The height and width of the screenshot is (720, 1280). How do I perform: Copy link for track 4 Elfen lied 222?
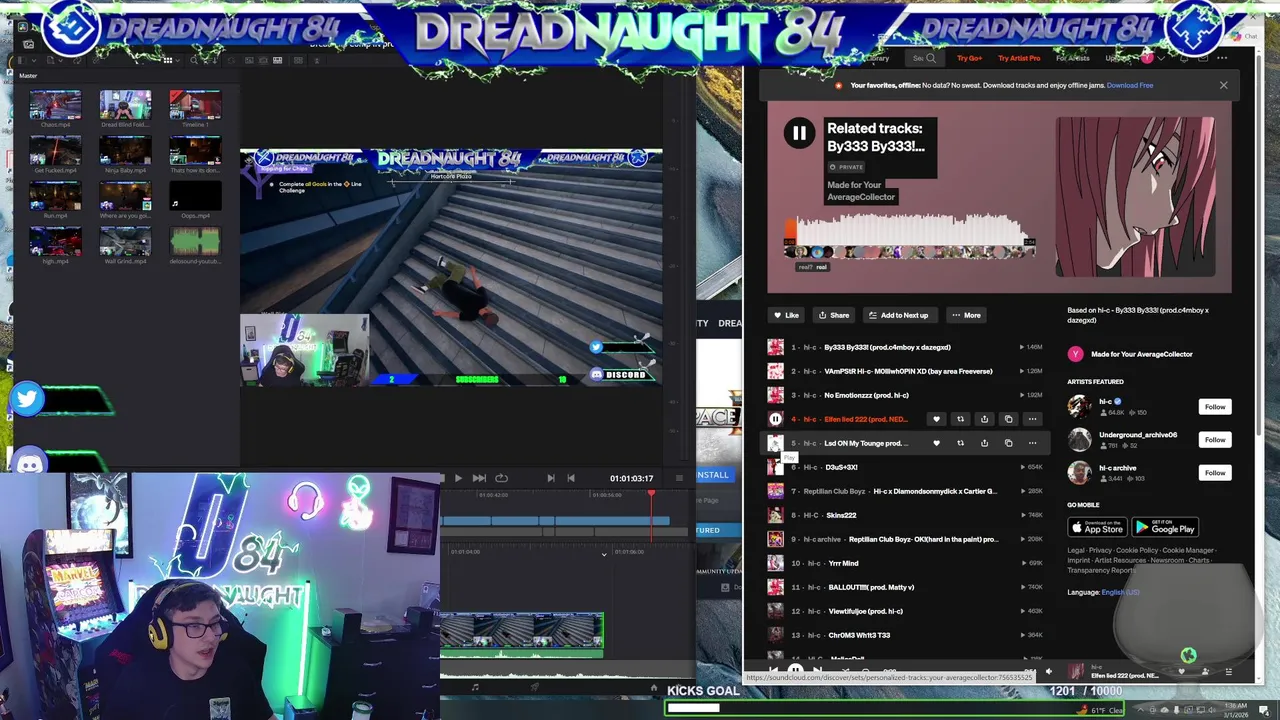coord(1008,419)
